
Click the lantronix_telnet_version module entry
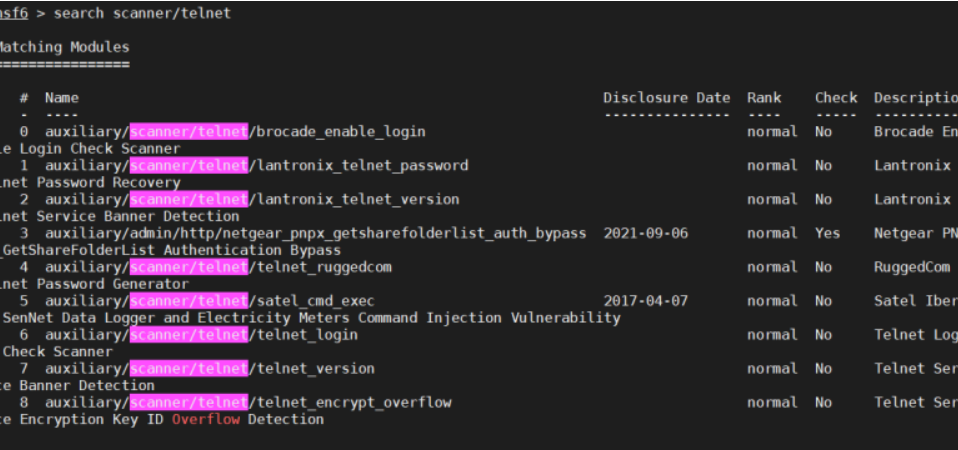tap(357, 199)
